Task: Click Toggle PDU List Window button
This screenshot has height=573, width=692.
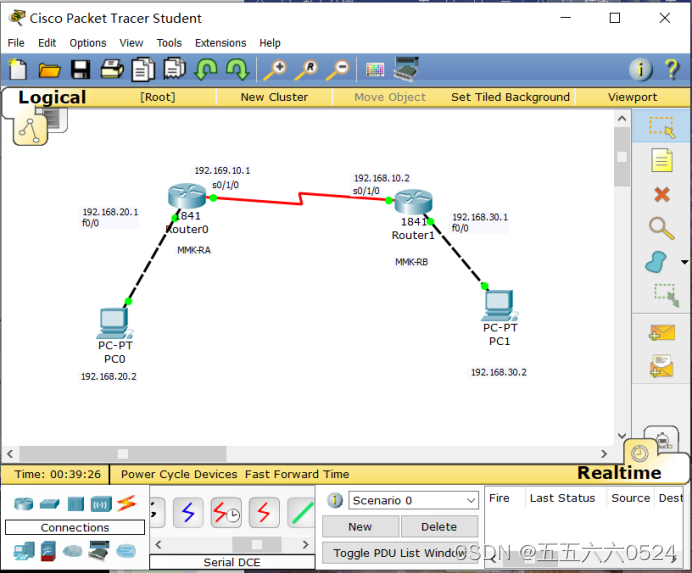Action: tap(400, 553)
